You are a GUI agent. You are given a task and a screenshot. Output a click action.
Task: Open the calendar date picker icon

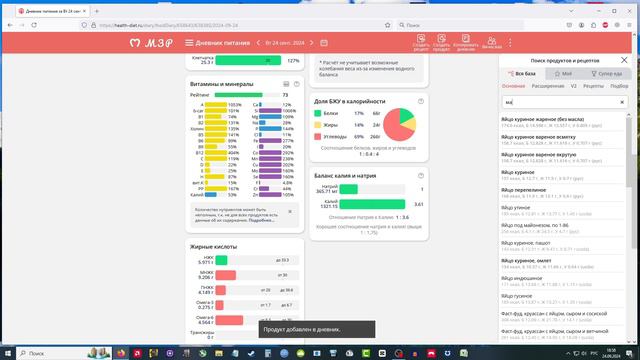click(x=324, y=43)
